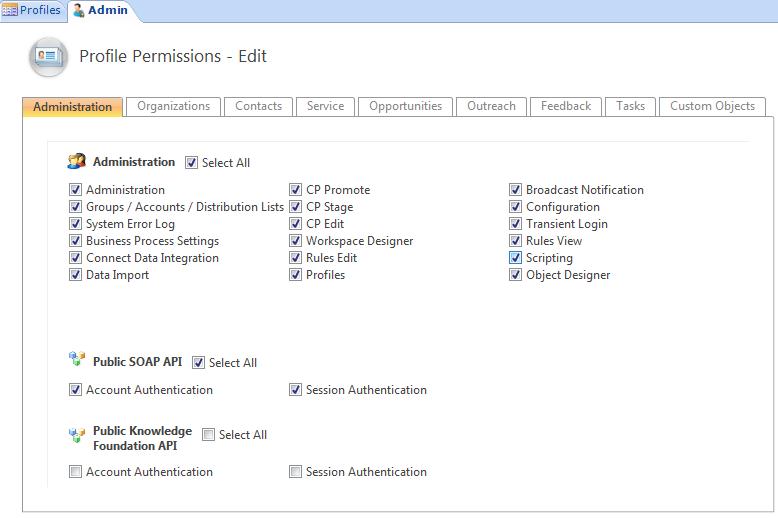
Task: Open the Custom Objects tab
Action: 712,106
